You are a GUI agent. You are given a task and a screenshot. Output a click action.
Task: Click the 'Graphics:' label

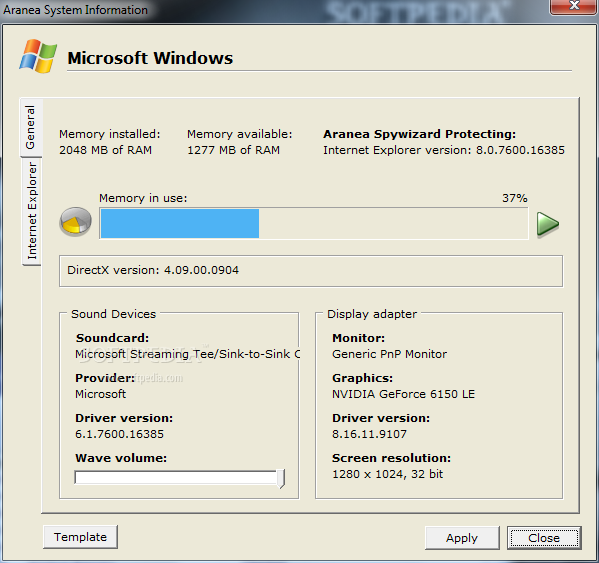(x=363, y=378)
